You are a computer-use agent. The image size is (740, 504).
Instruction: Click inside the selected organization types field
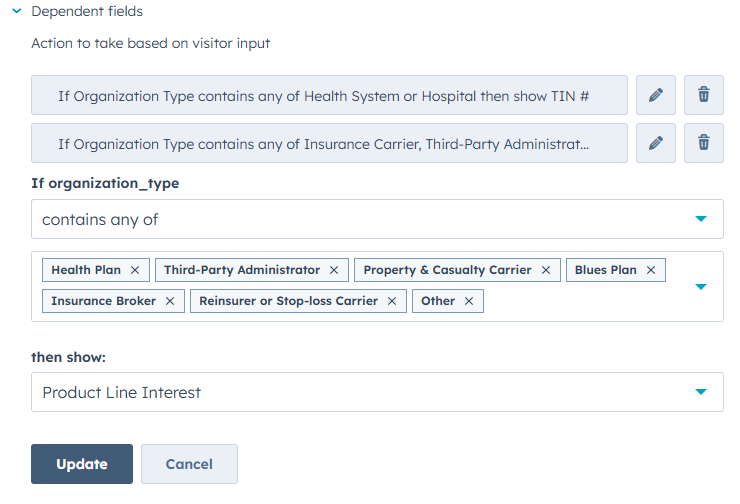(580, 302)
